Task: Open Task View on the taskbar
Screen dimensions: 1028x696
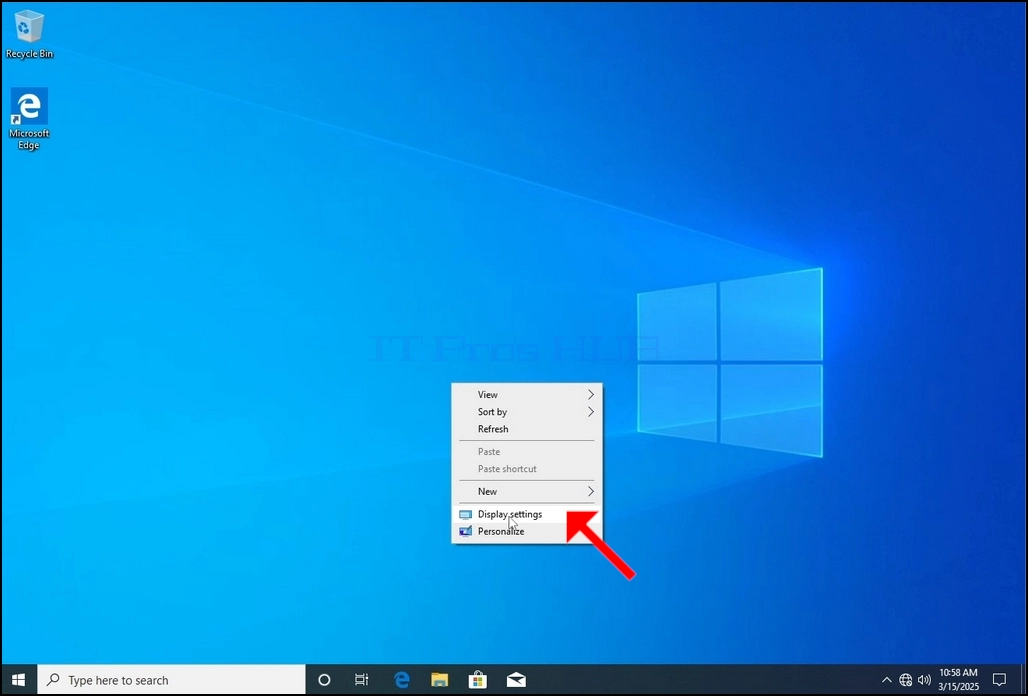Action: pyautogui.click(x=361, y=680)
